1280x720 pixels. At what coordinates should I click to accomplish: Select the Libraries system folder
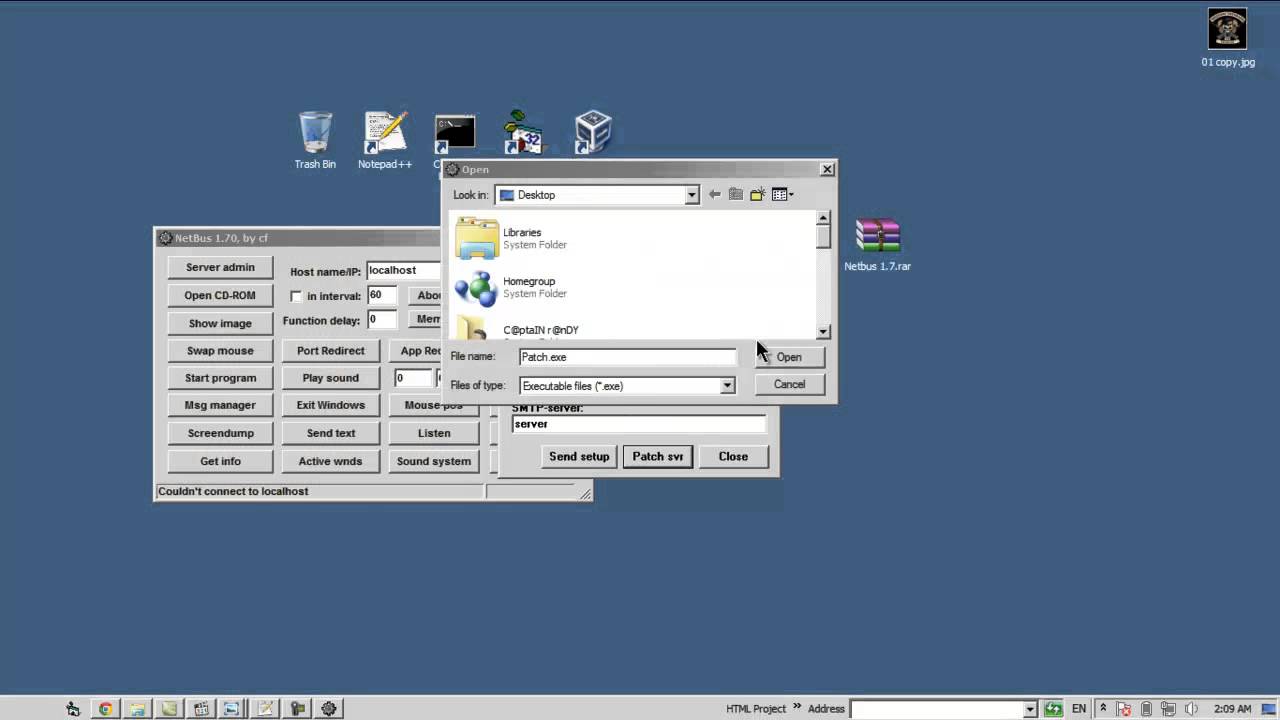[510, 238]
